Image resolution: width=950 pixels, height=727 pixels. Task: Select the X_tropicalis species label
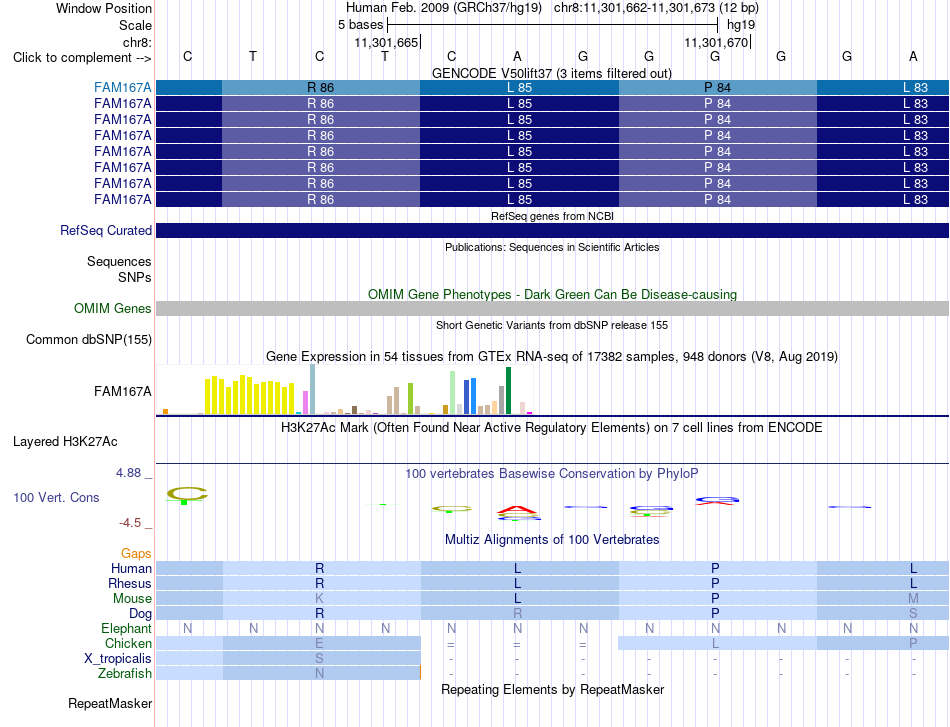118,659
